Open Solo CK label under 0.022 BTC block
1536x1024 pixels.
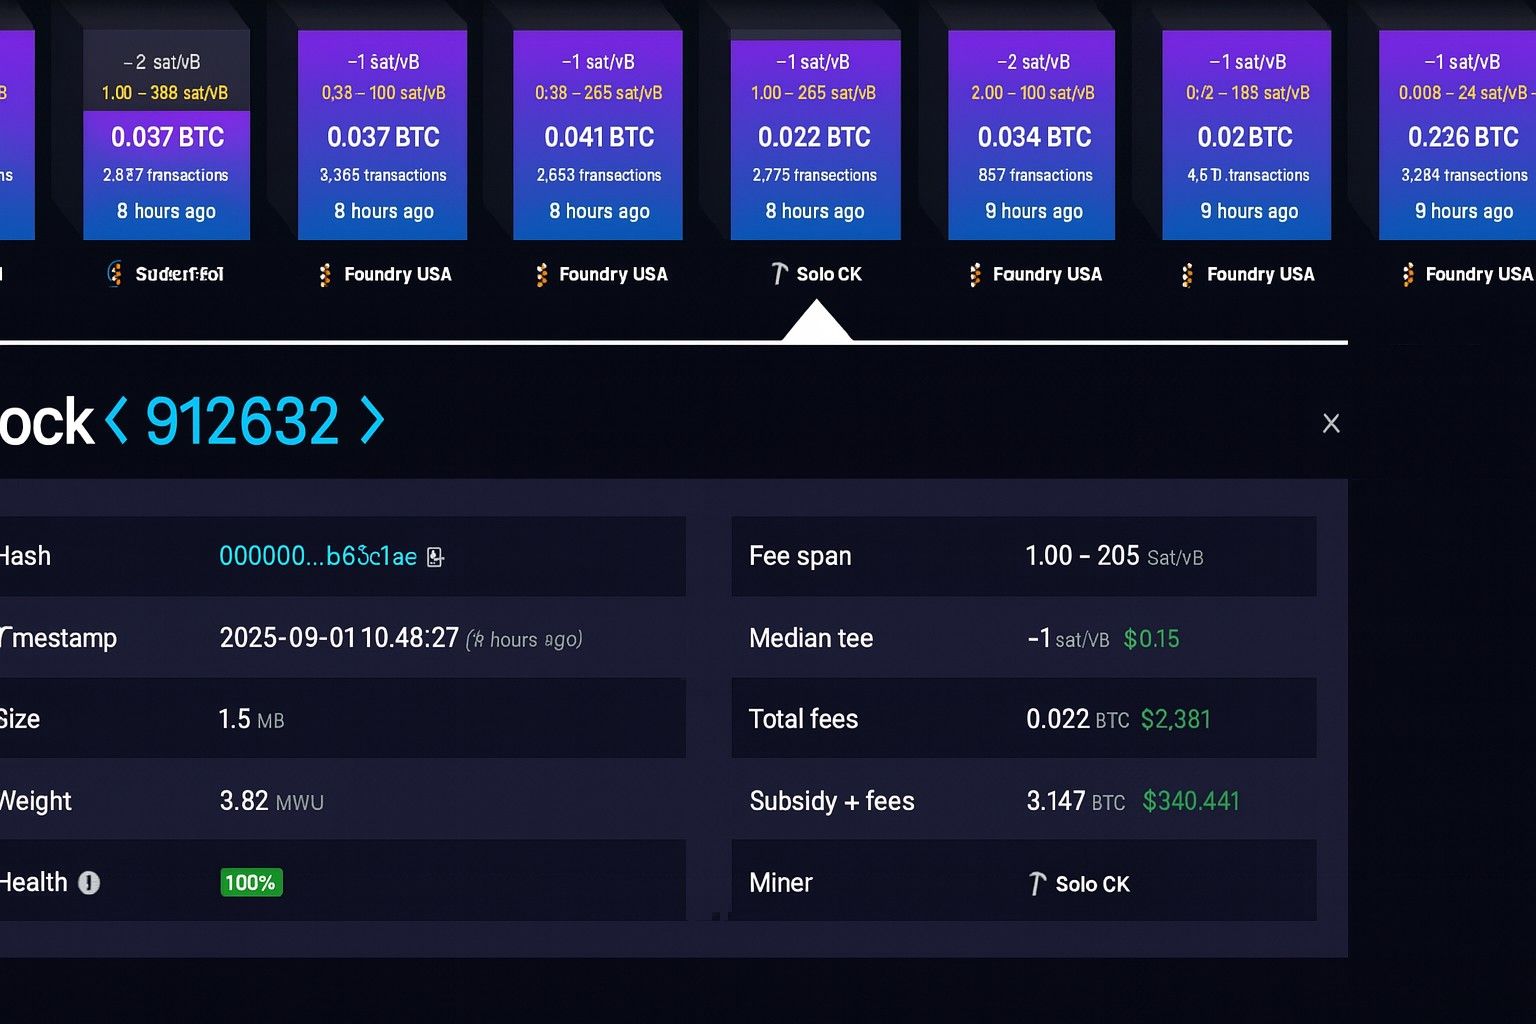pyautogui.click(x=829, y=274)
